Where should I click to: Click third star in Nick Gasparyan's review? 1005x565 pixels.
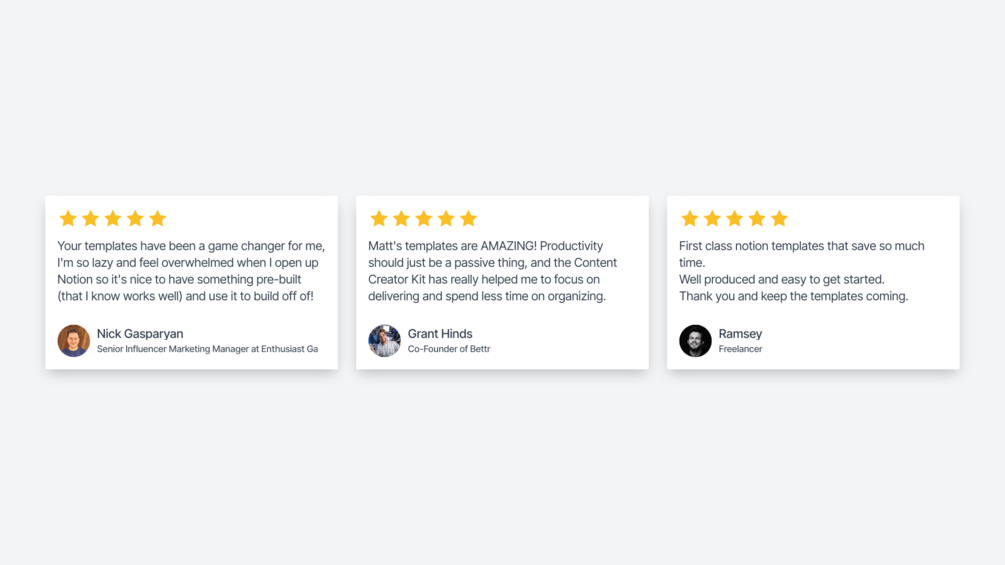tap(113, 218)
